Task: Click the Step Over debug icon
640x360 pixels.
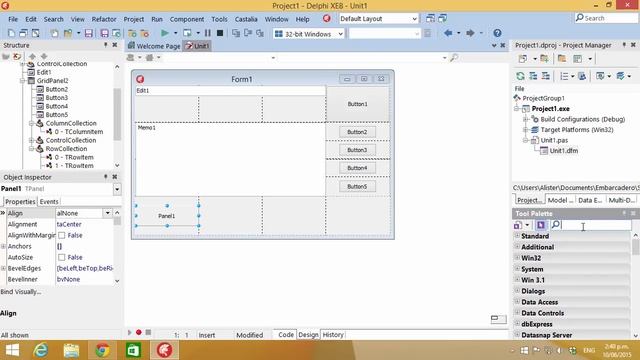Action: point(248,33)
